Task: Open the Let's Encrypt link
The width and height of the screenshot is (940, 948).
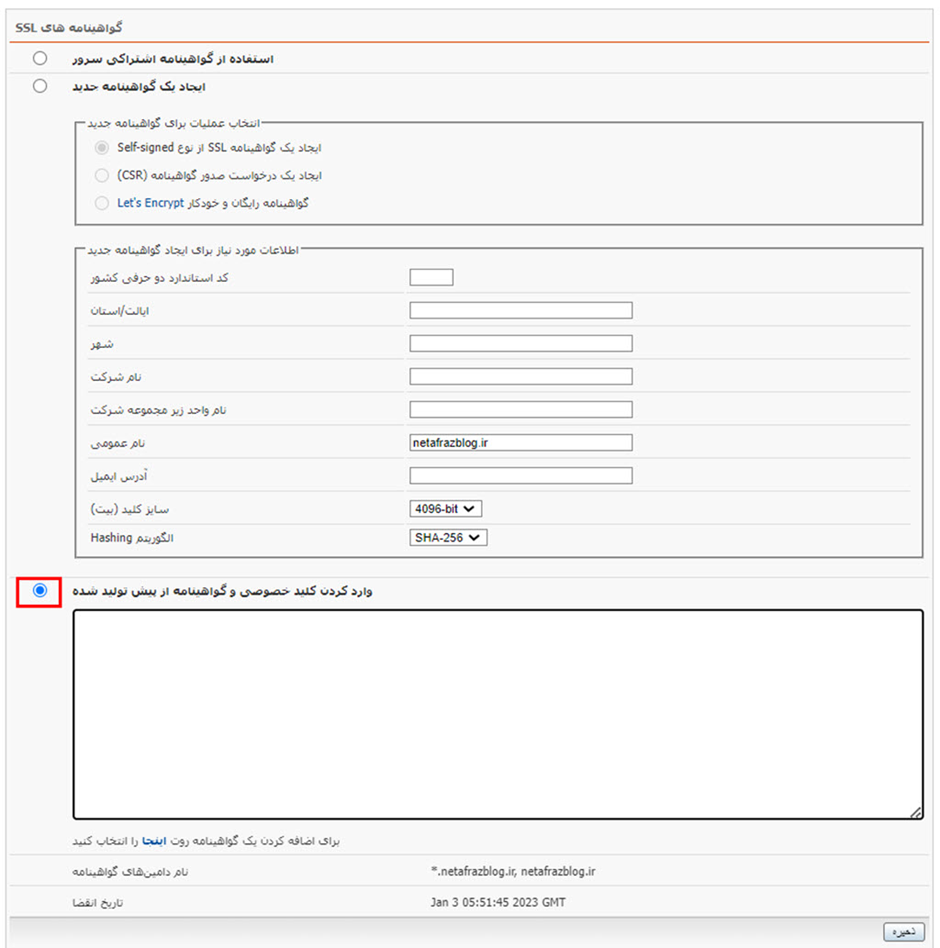Action: (x=150, y=203)
